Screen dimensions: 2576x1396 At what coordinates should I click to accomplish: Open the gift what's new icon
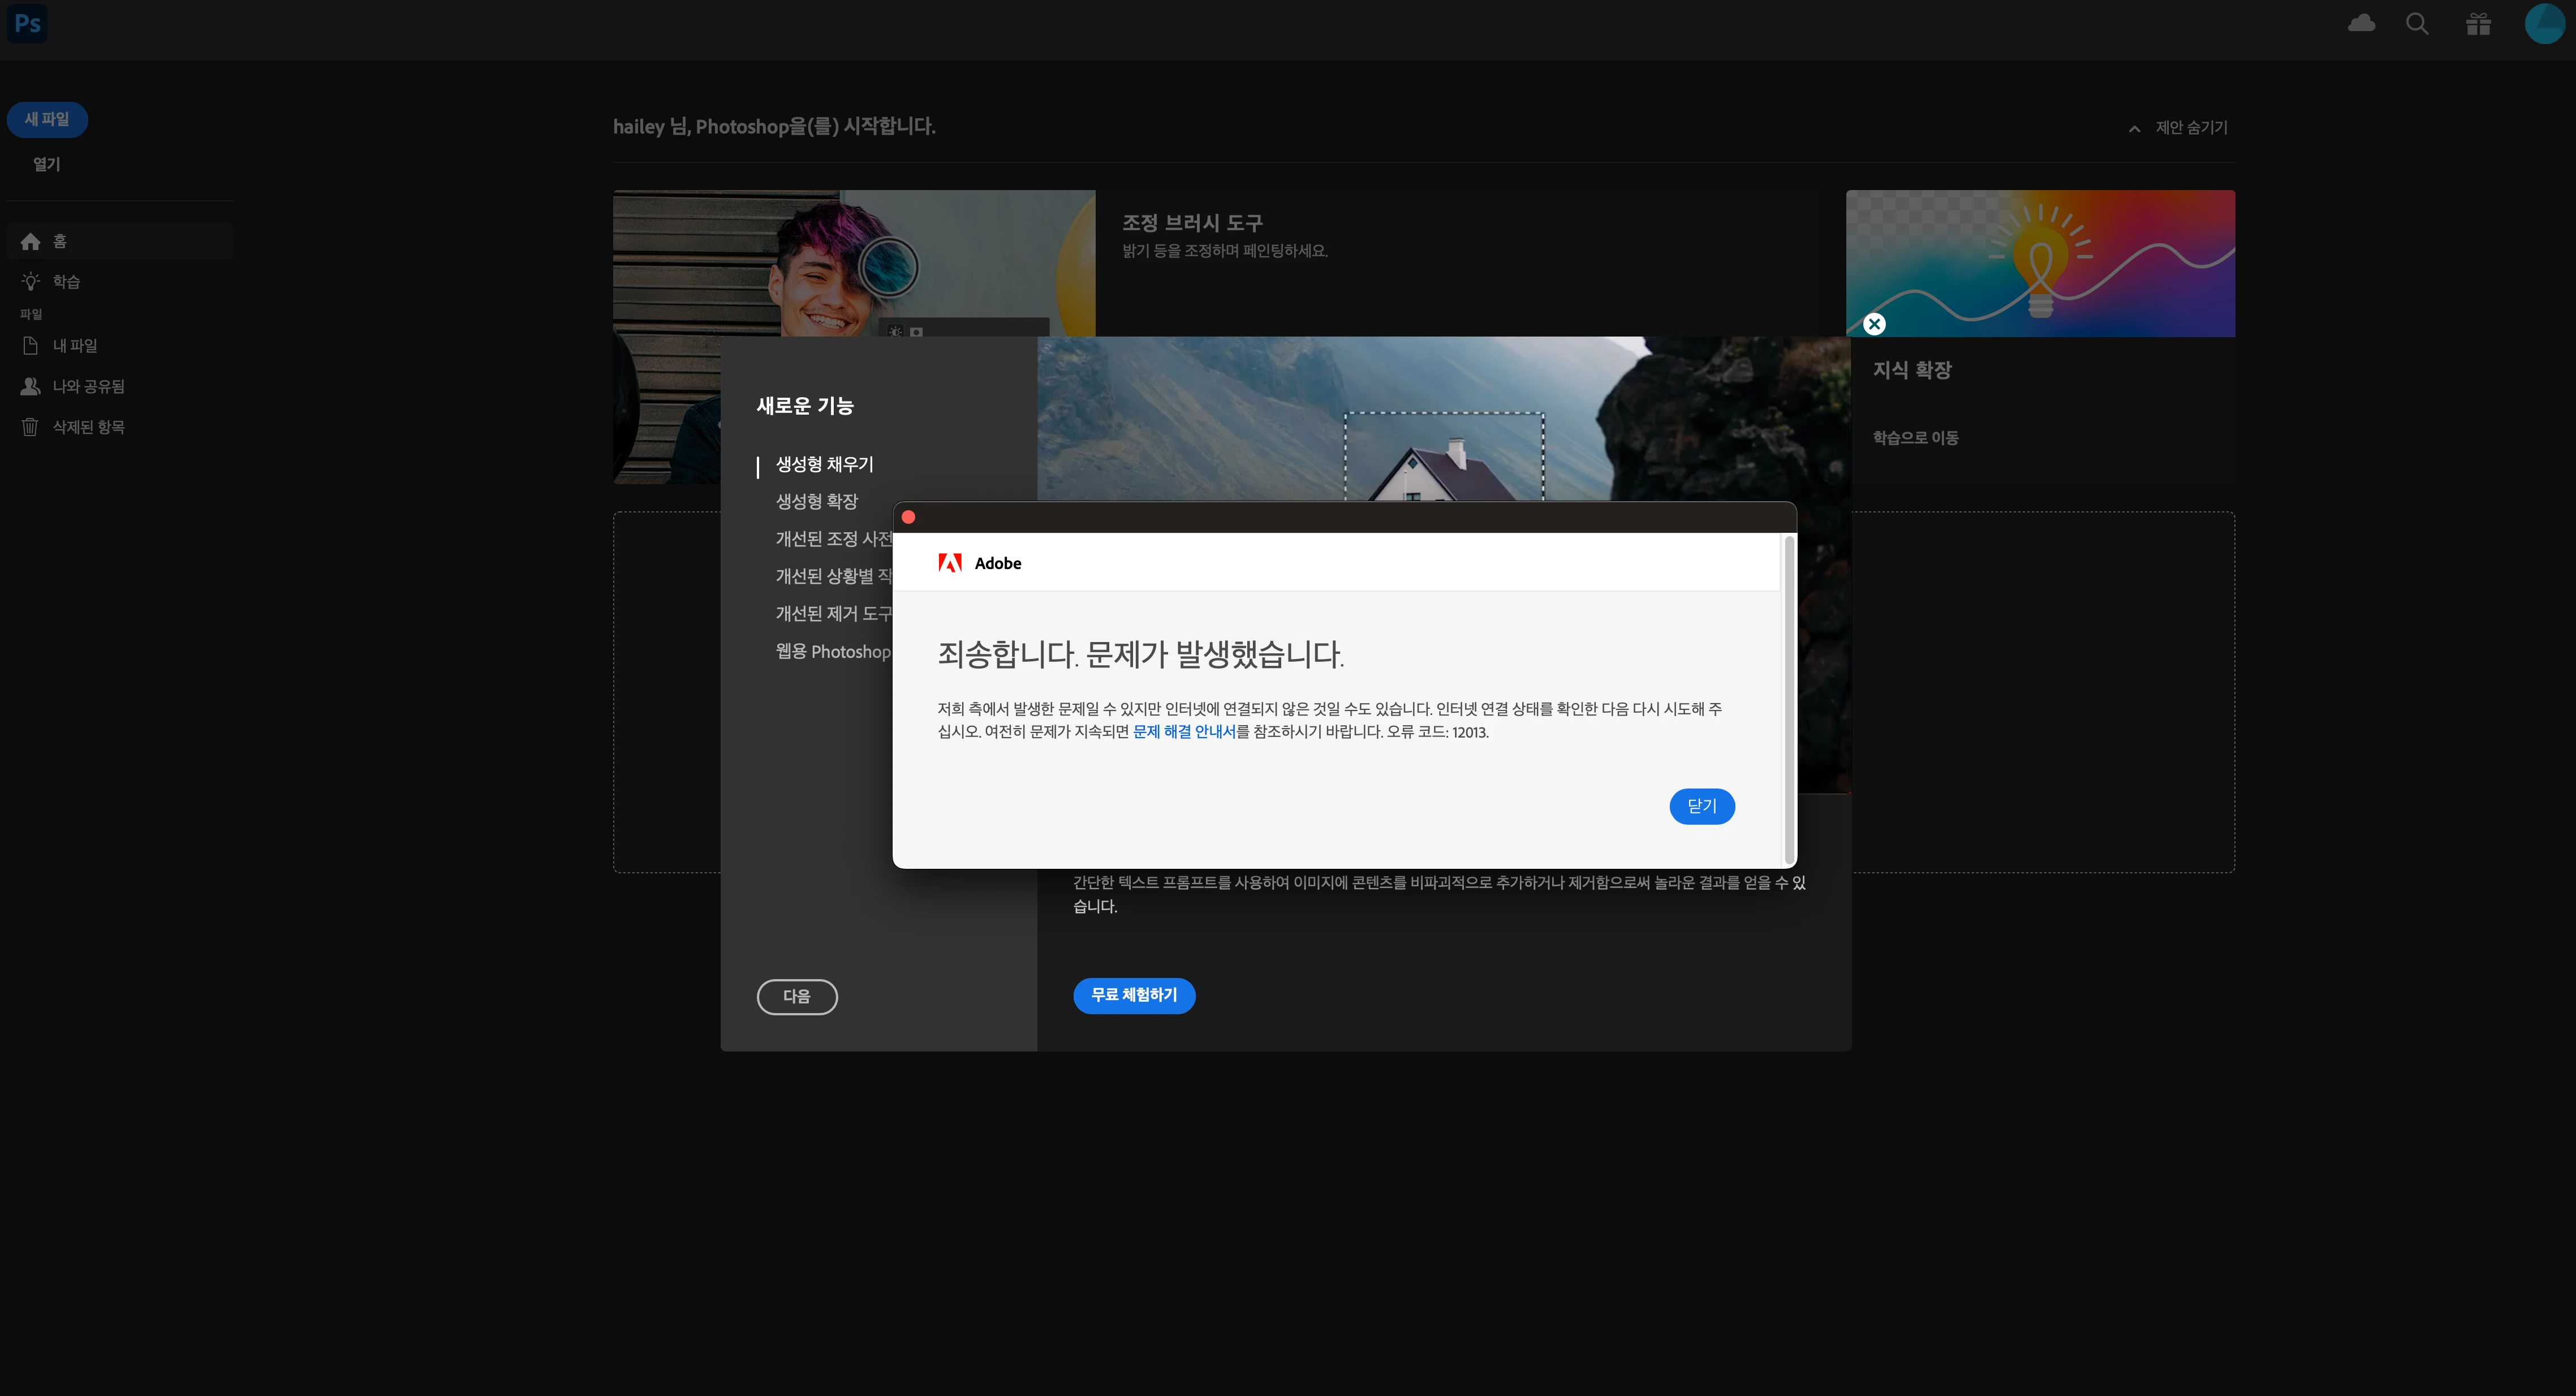[x=2478, y=23]
